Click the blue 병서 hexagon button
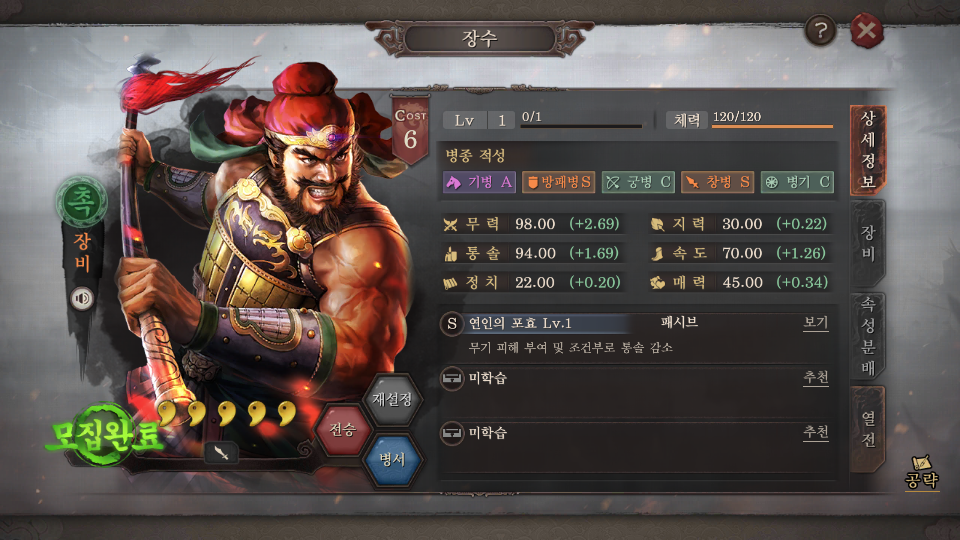 tap(392, 459)
